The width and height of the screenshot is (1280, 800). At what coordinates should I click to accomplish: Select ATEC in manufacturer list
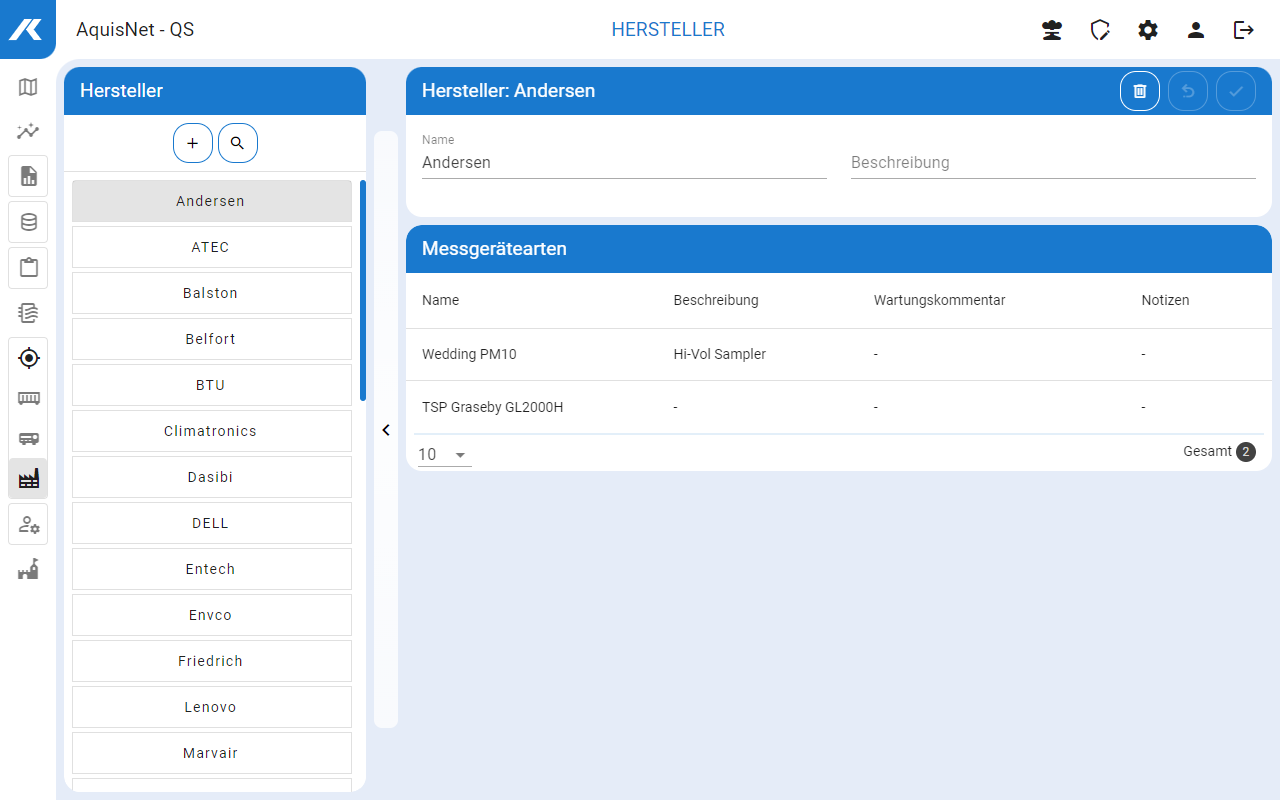(x=211, y=247)
